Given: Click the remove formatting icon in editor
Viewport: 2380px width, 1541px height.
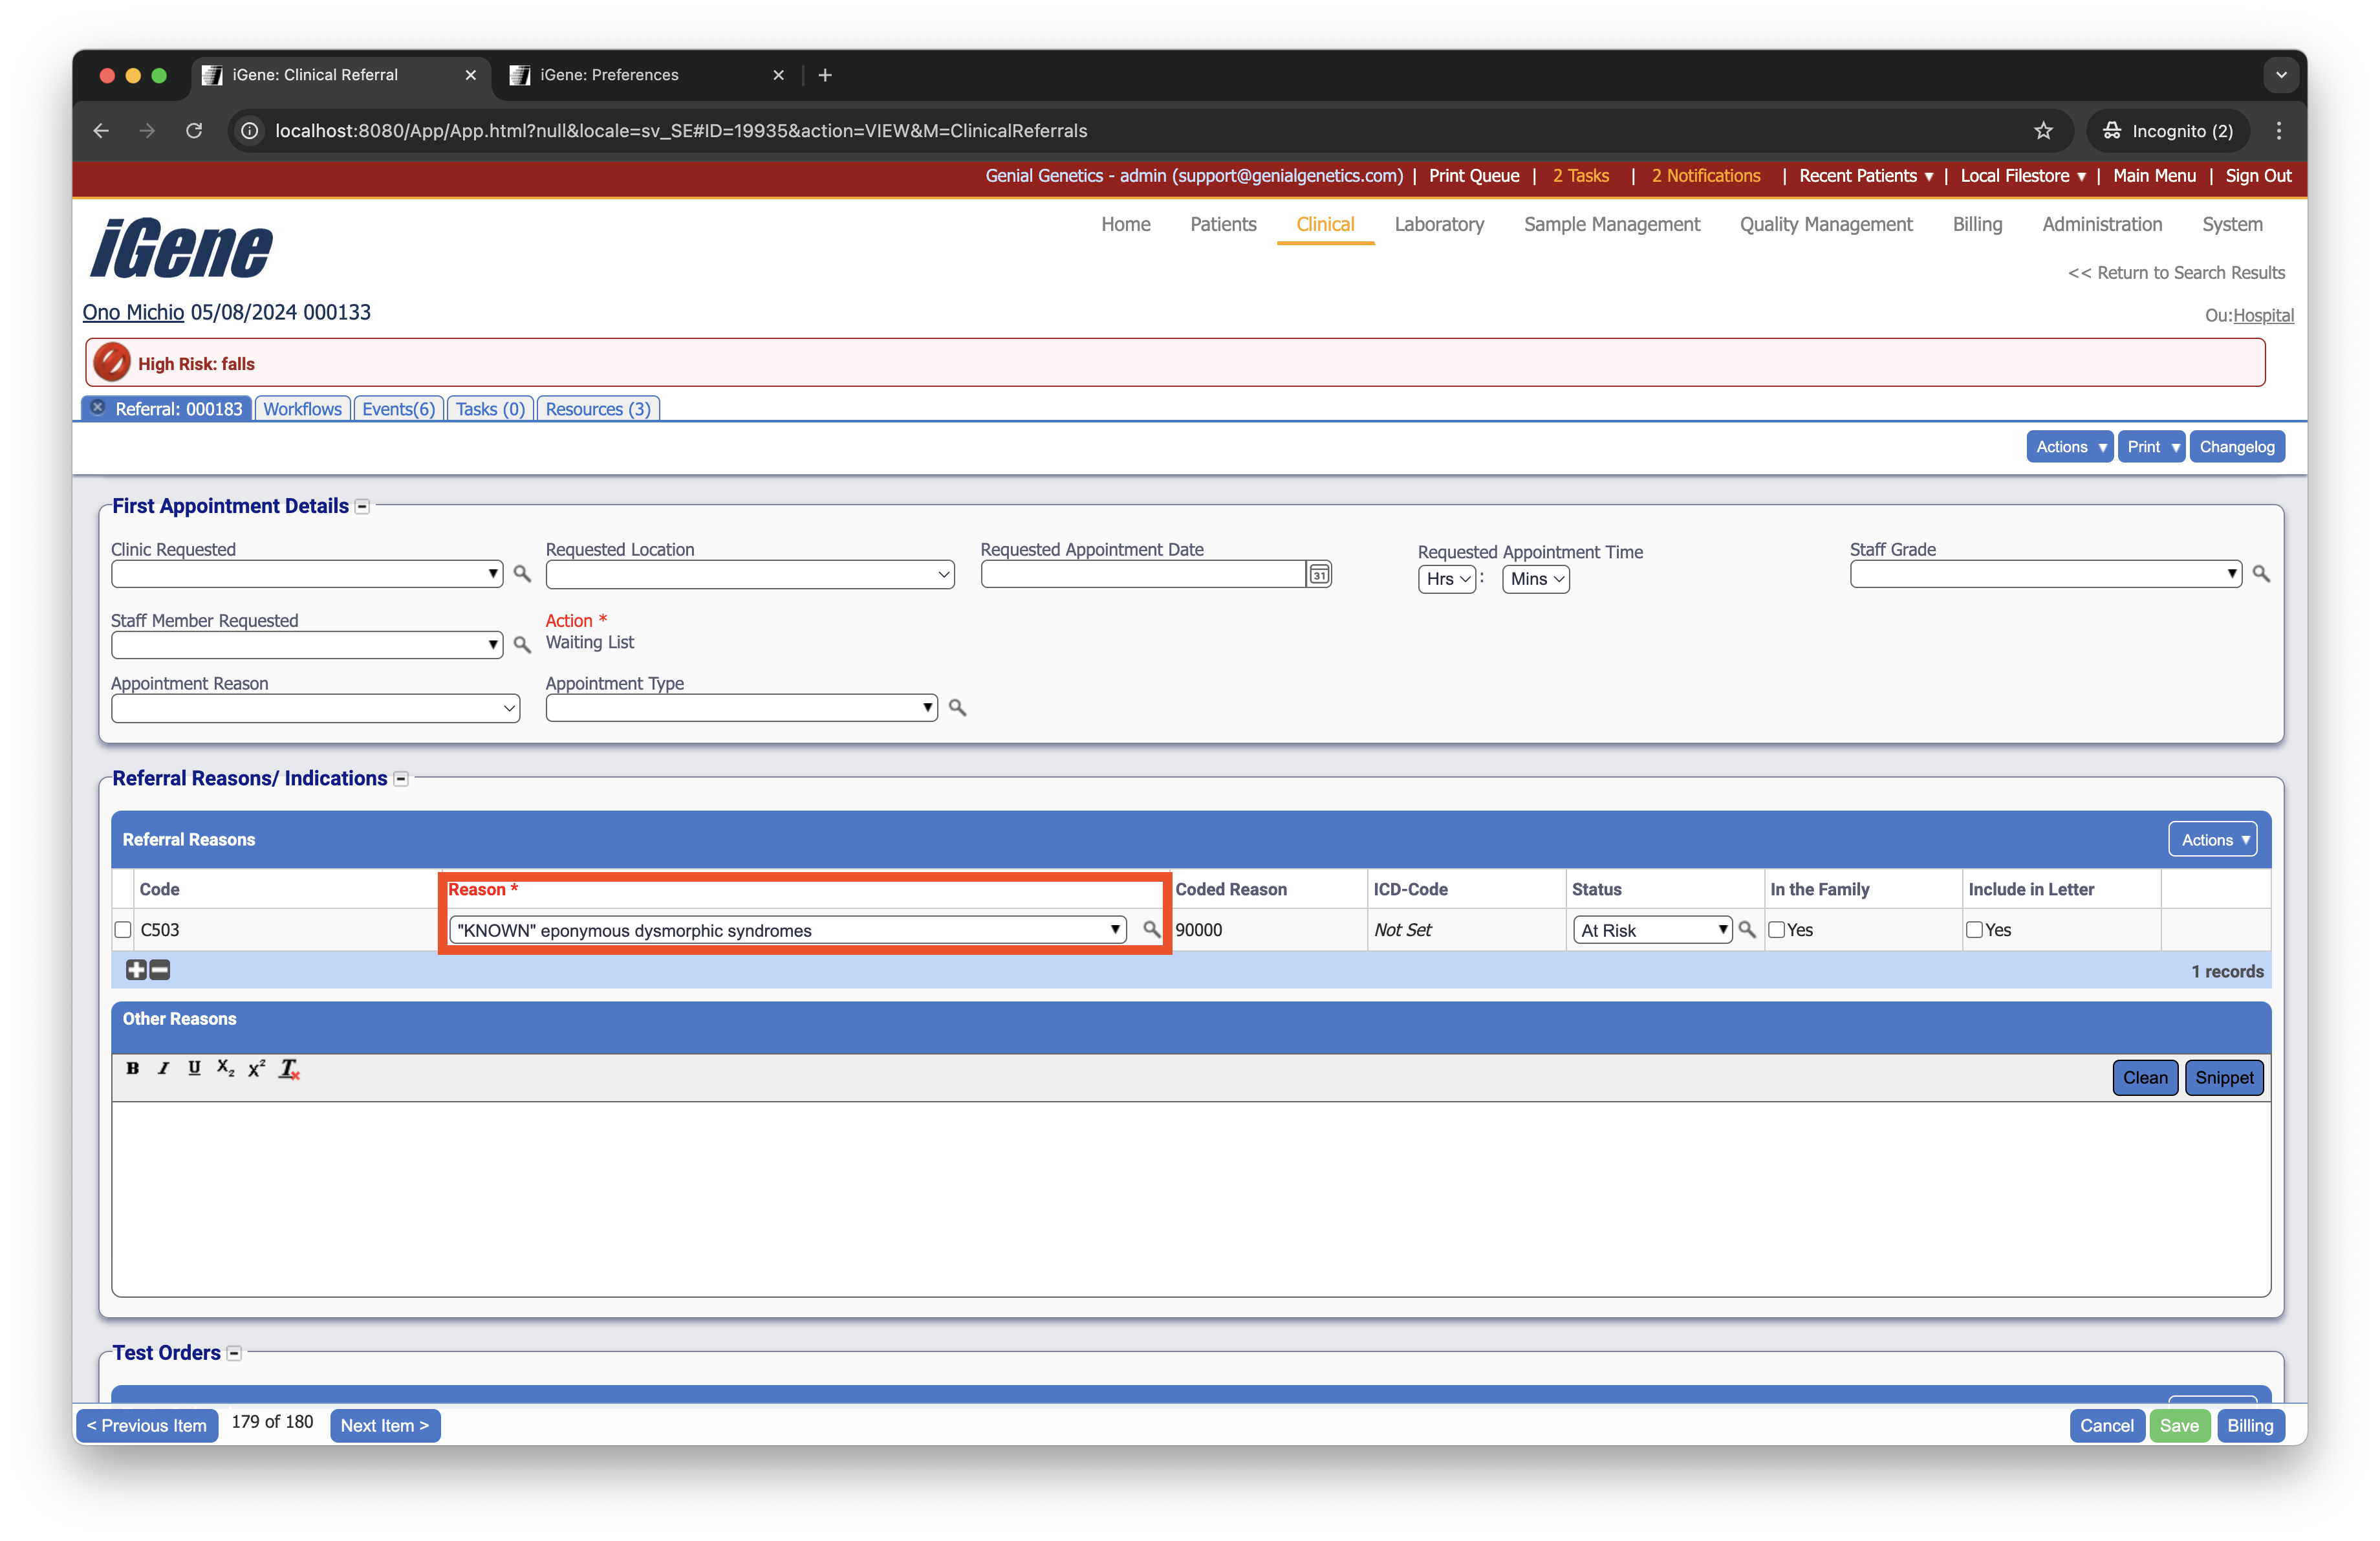Looking at the screenshot, I should (289, 1068).
